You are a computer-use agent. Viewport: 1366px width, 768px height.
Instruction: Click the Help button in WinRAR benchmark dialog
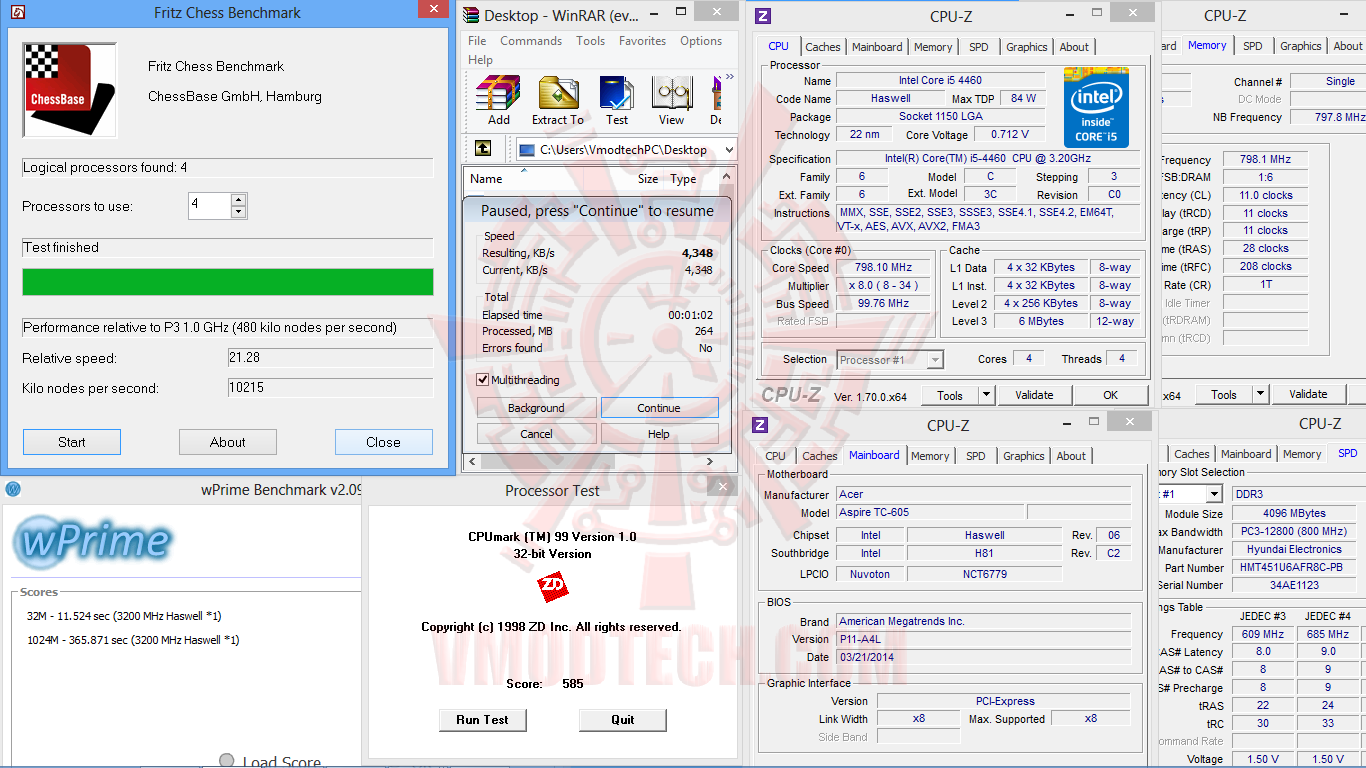point(659,434)
